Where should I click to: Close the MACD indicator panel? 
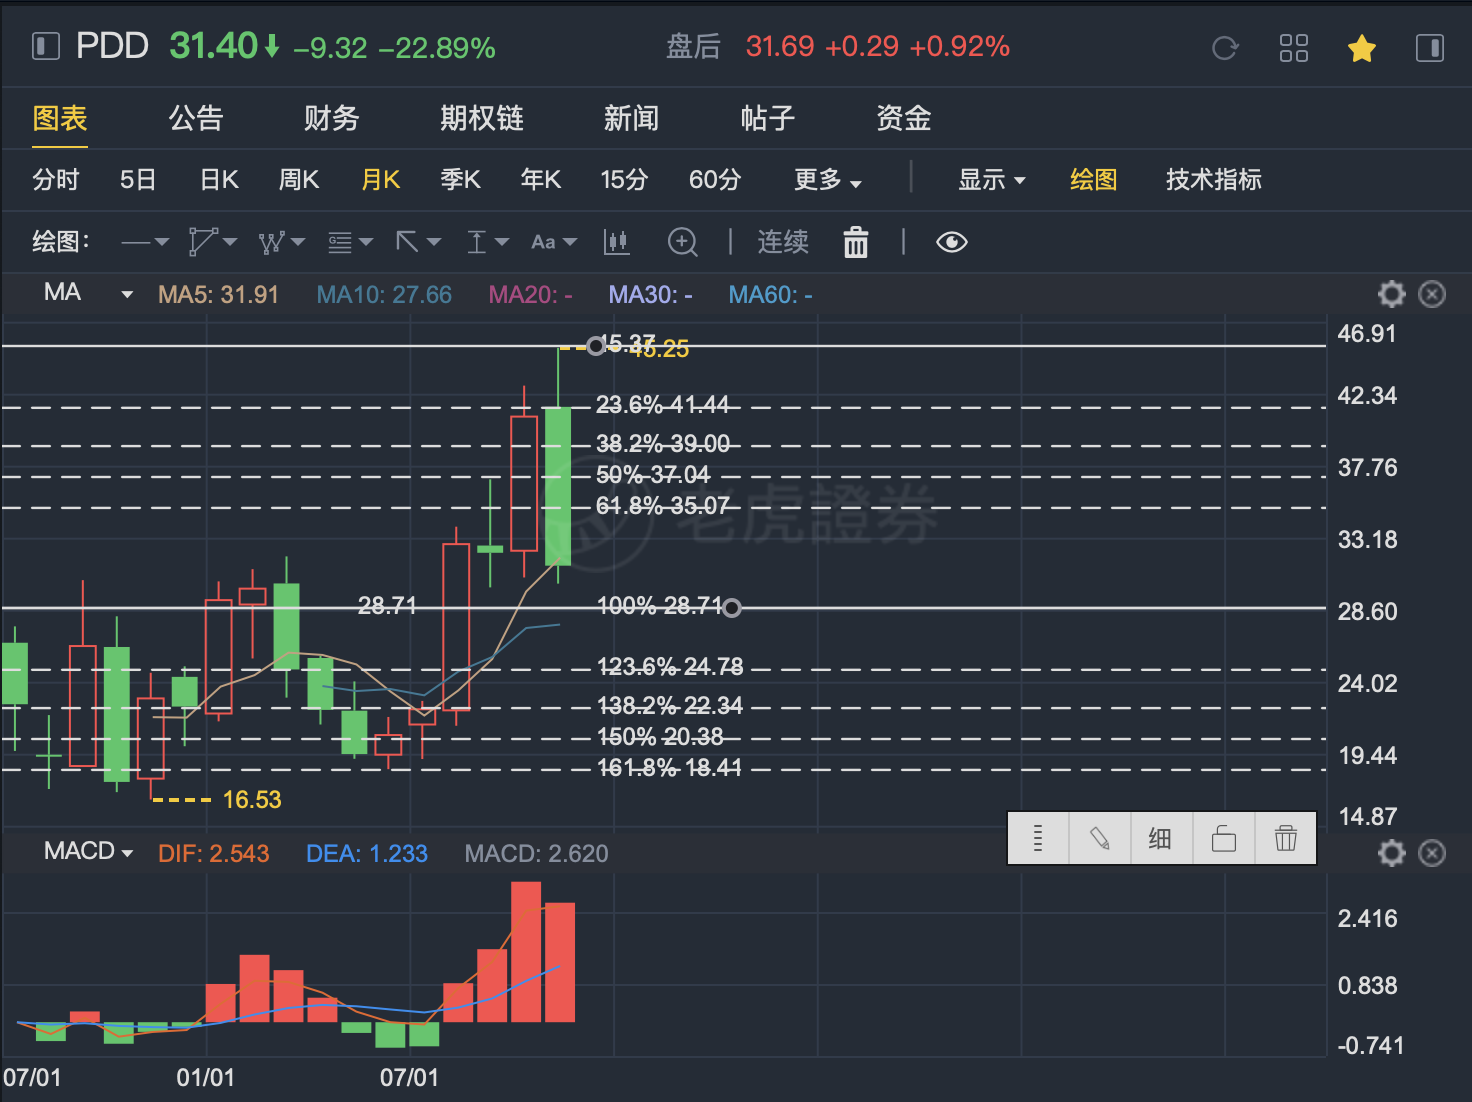[x=1432, y=853]
